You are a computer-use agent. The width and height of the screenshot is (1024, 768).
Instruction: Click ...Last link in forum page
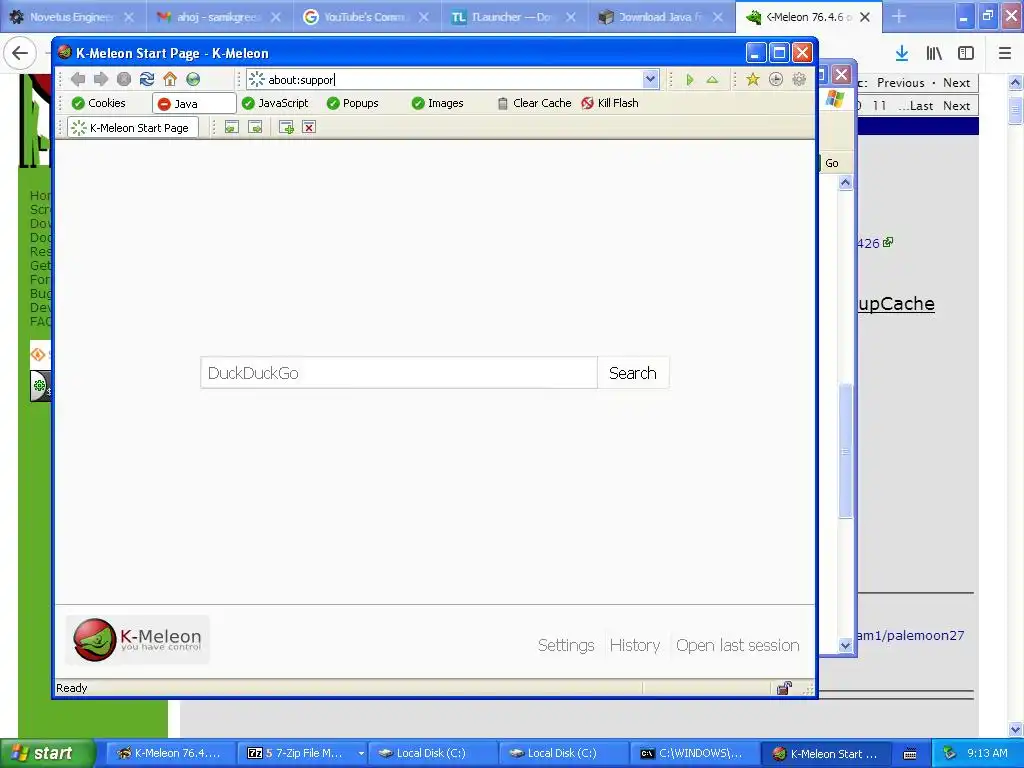coord(916,106)
